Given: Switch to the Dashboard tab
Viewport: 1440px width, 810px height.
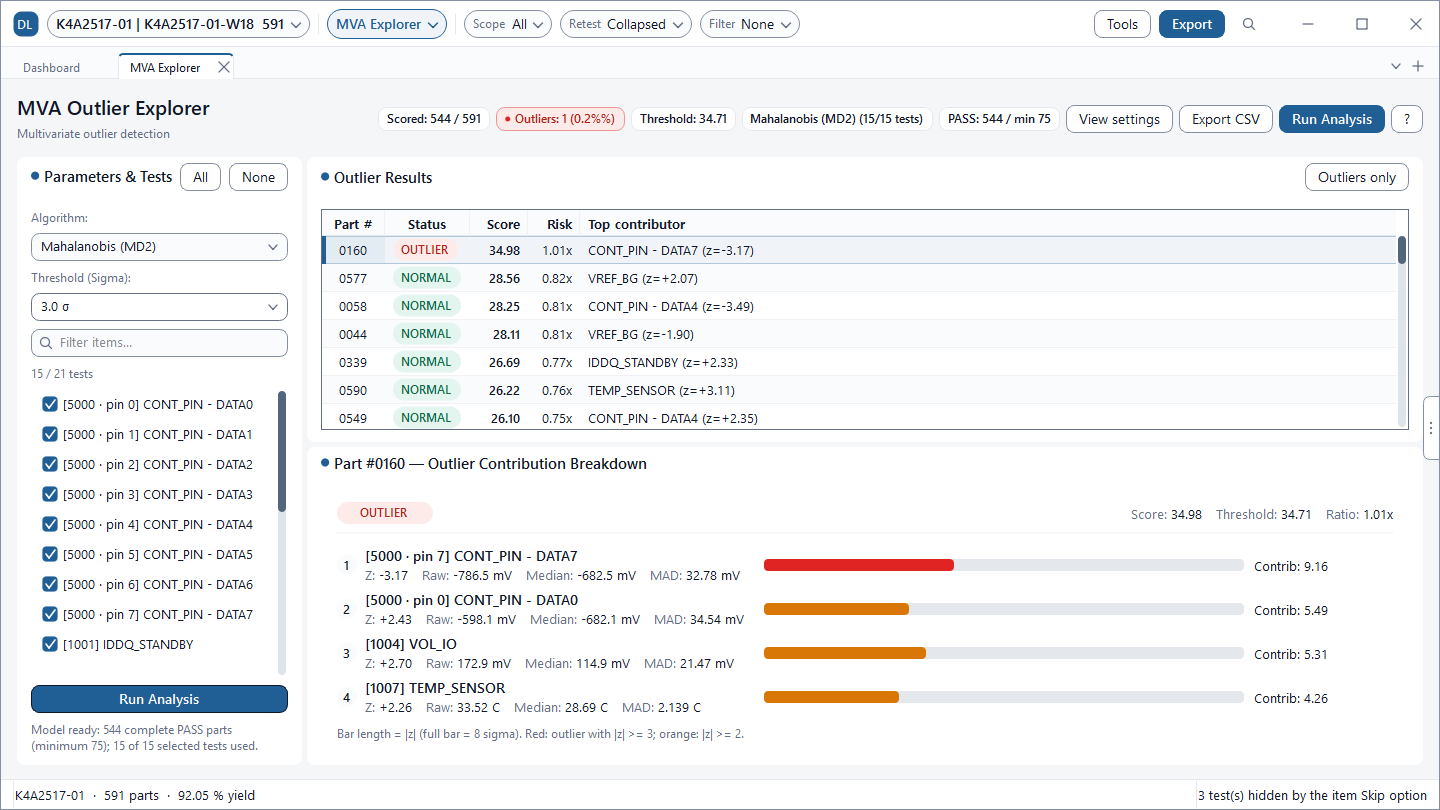Looking at the screenshot, I should (x=52, y=68).
